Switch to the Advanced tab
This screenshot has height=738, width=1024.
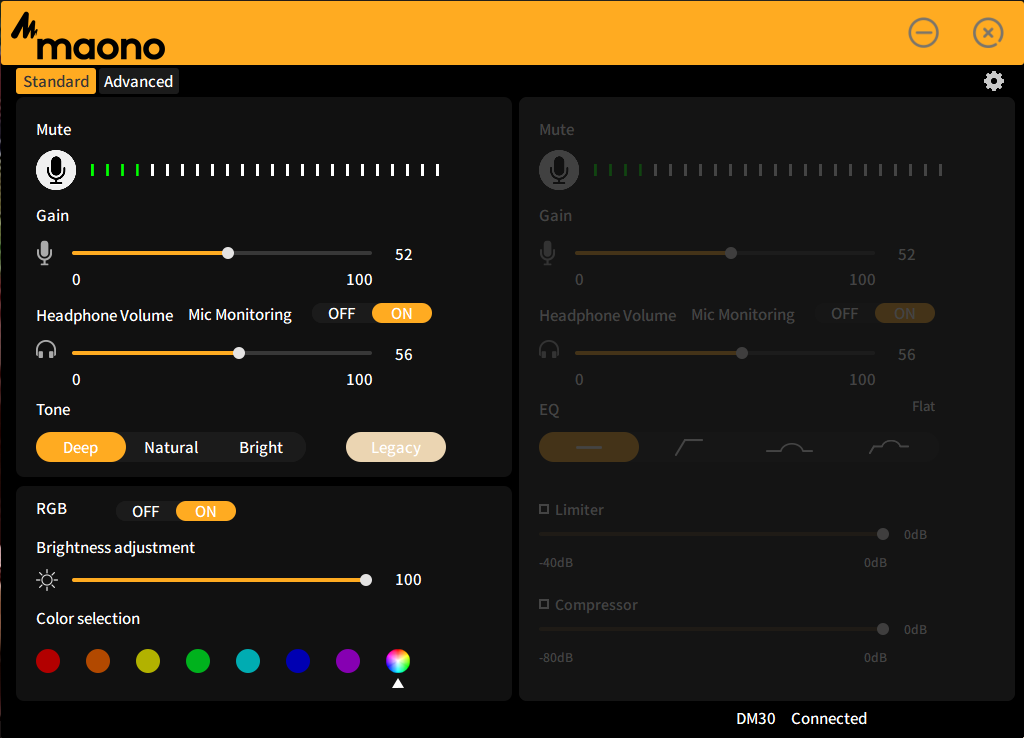tap(138, 81)
